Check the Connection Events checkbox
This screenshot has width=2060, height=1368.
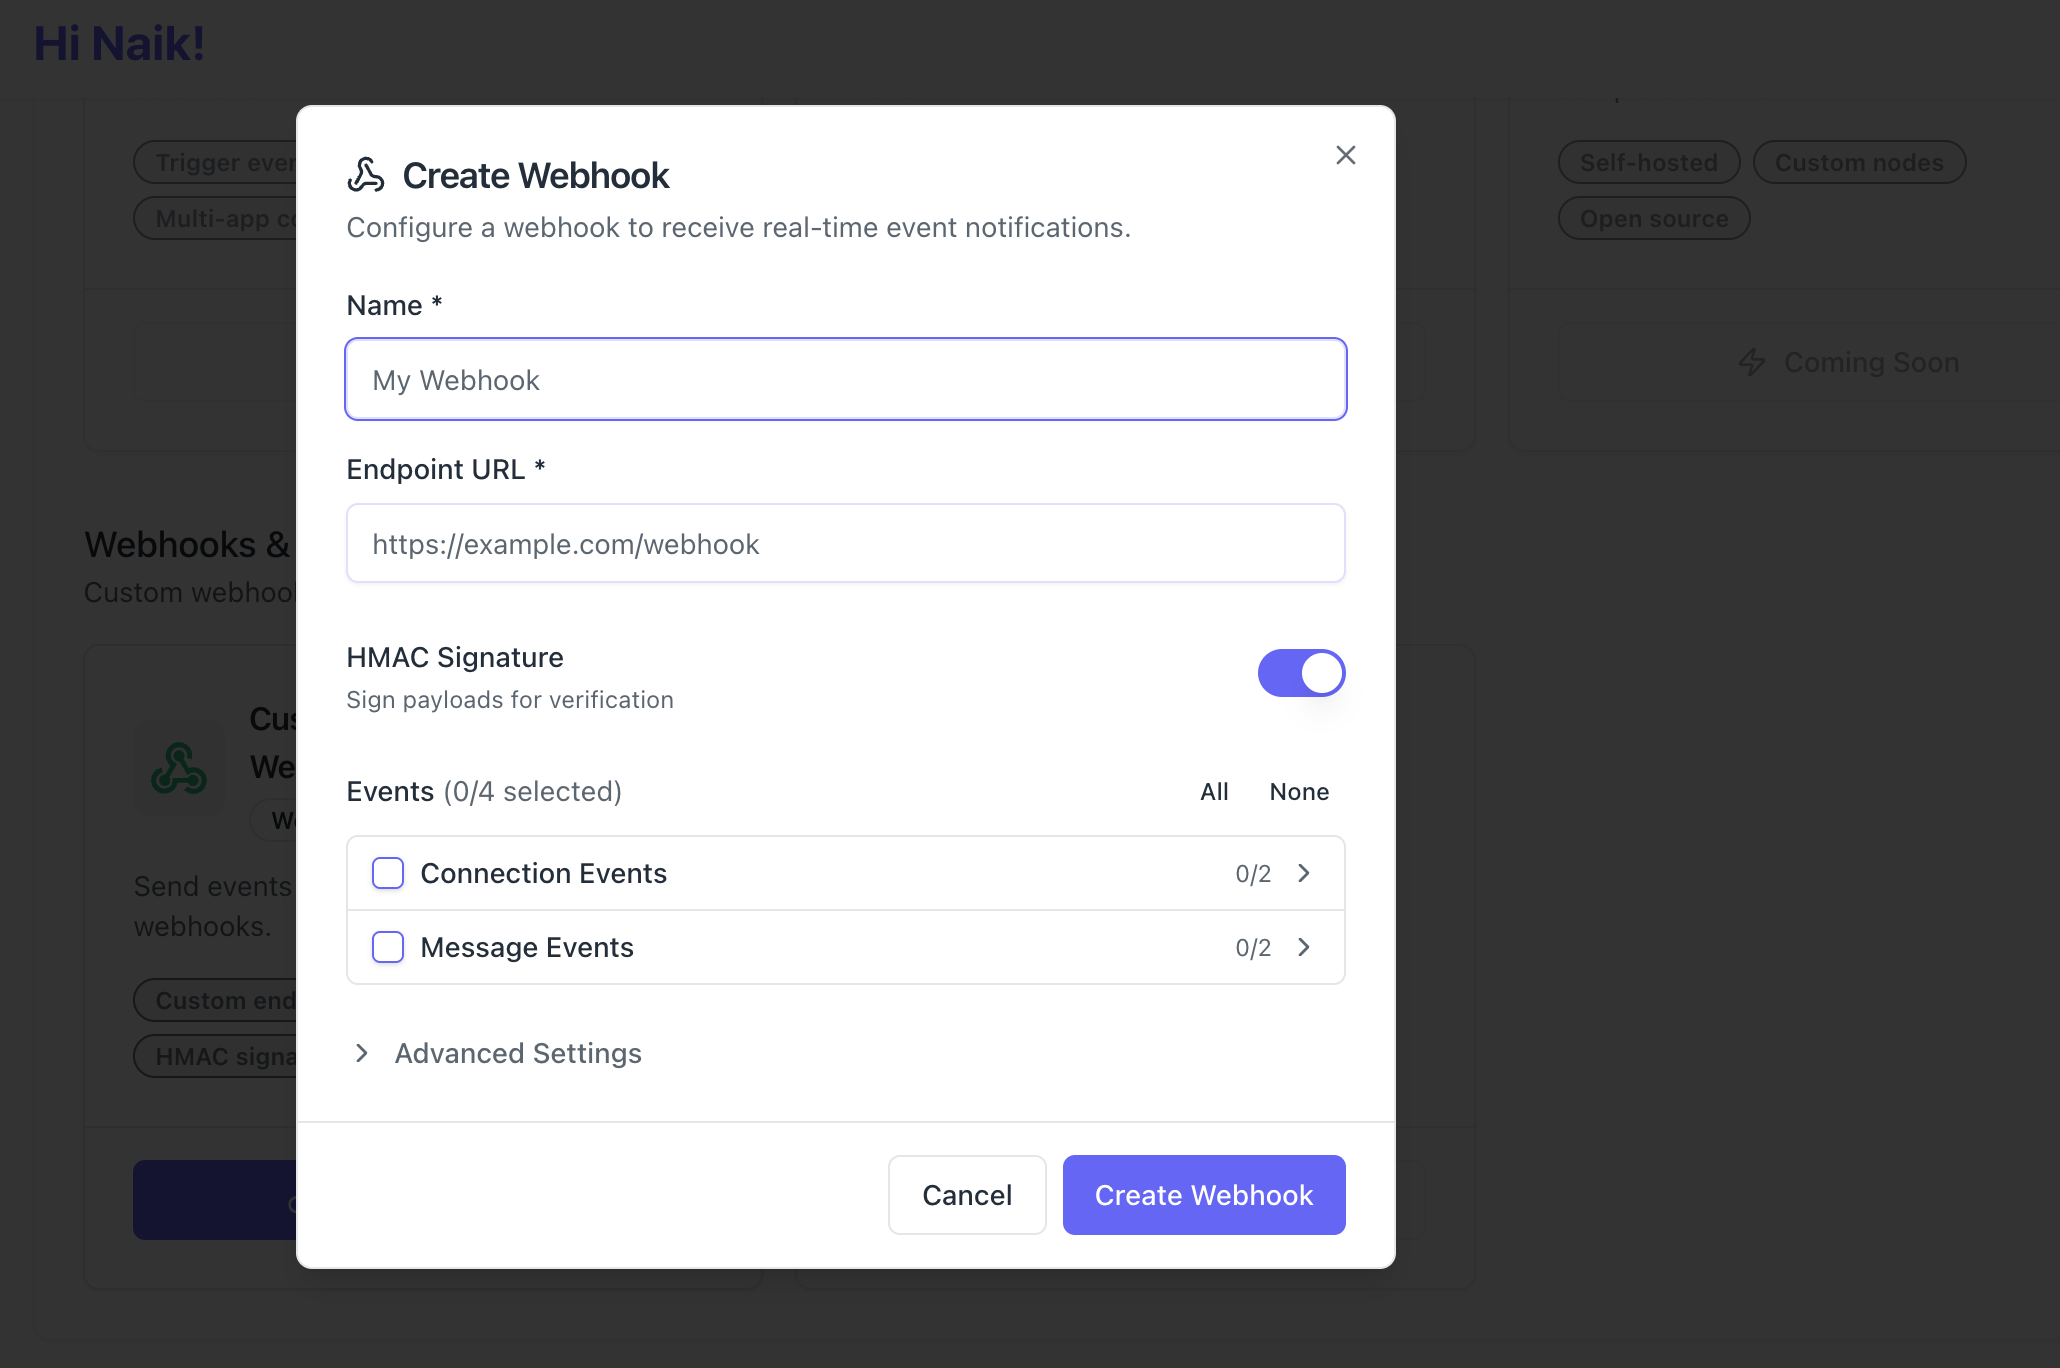[x=388, y=873]
